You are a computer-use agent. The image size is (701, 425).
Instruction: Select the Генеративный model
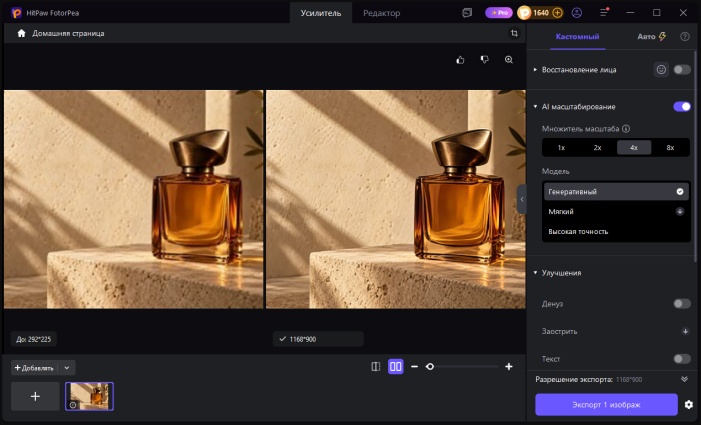tap(616, 191)
